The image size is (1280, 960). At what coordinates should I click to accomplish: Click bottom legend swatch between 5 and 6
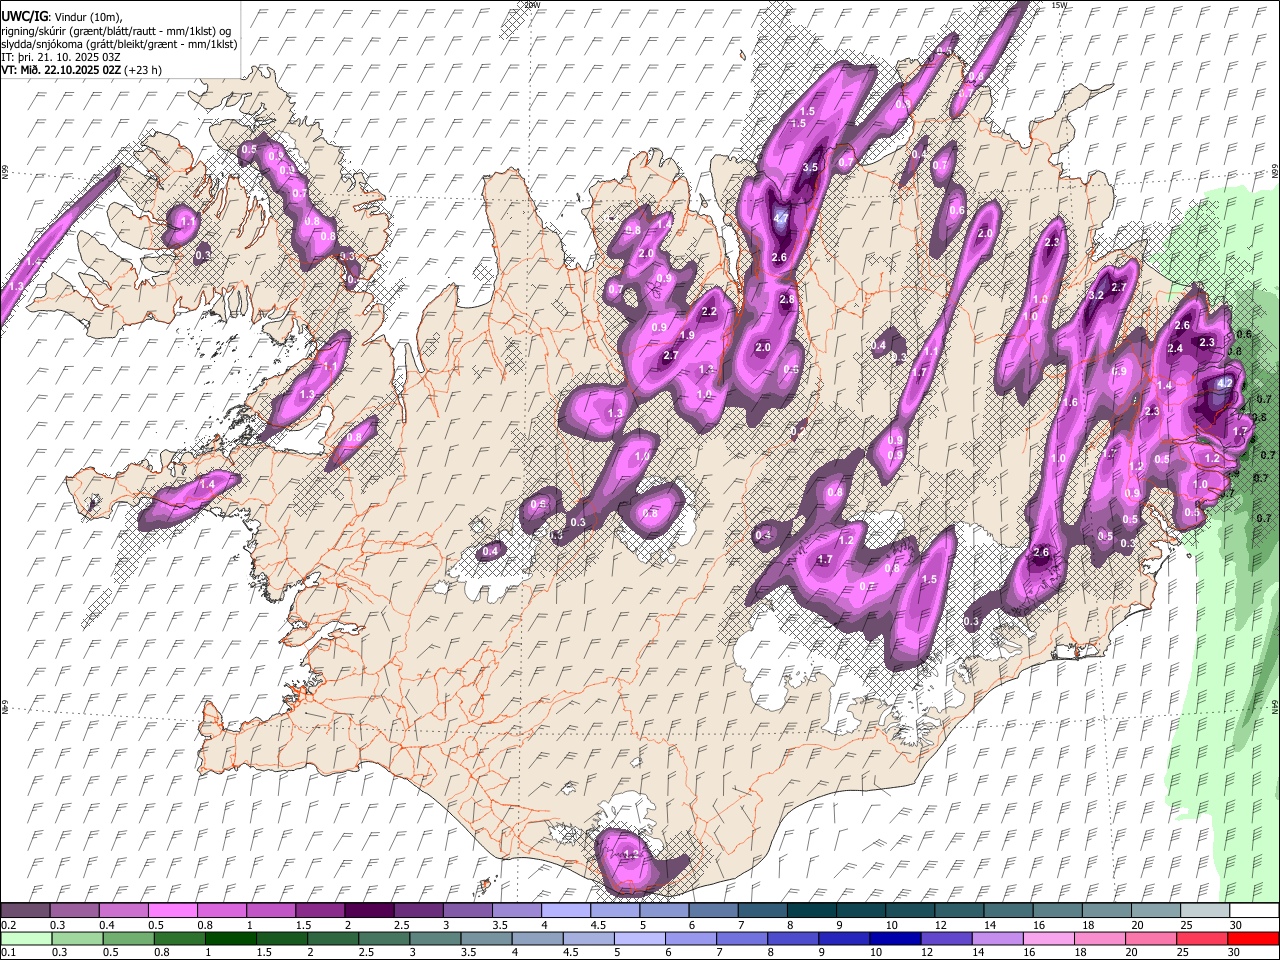[638, 938]
